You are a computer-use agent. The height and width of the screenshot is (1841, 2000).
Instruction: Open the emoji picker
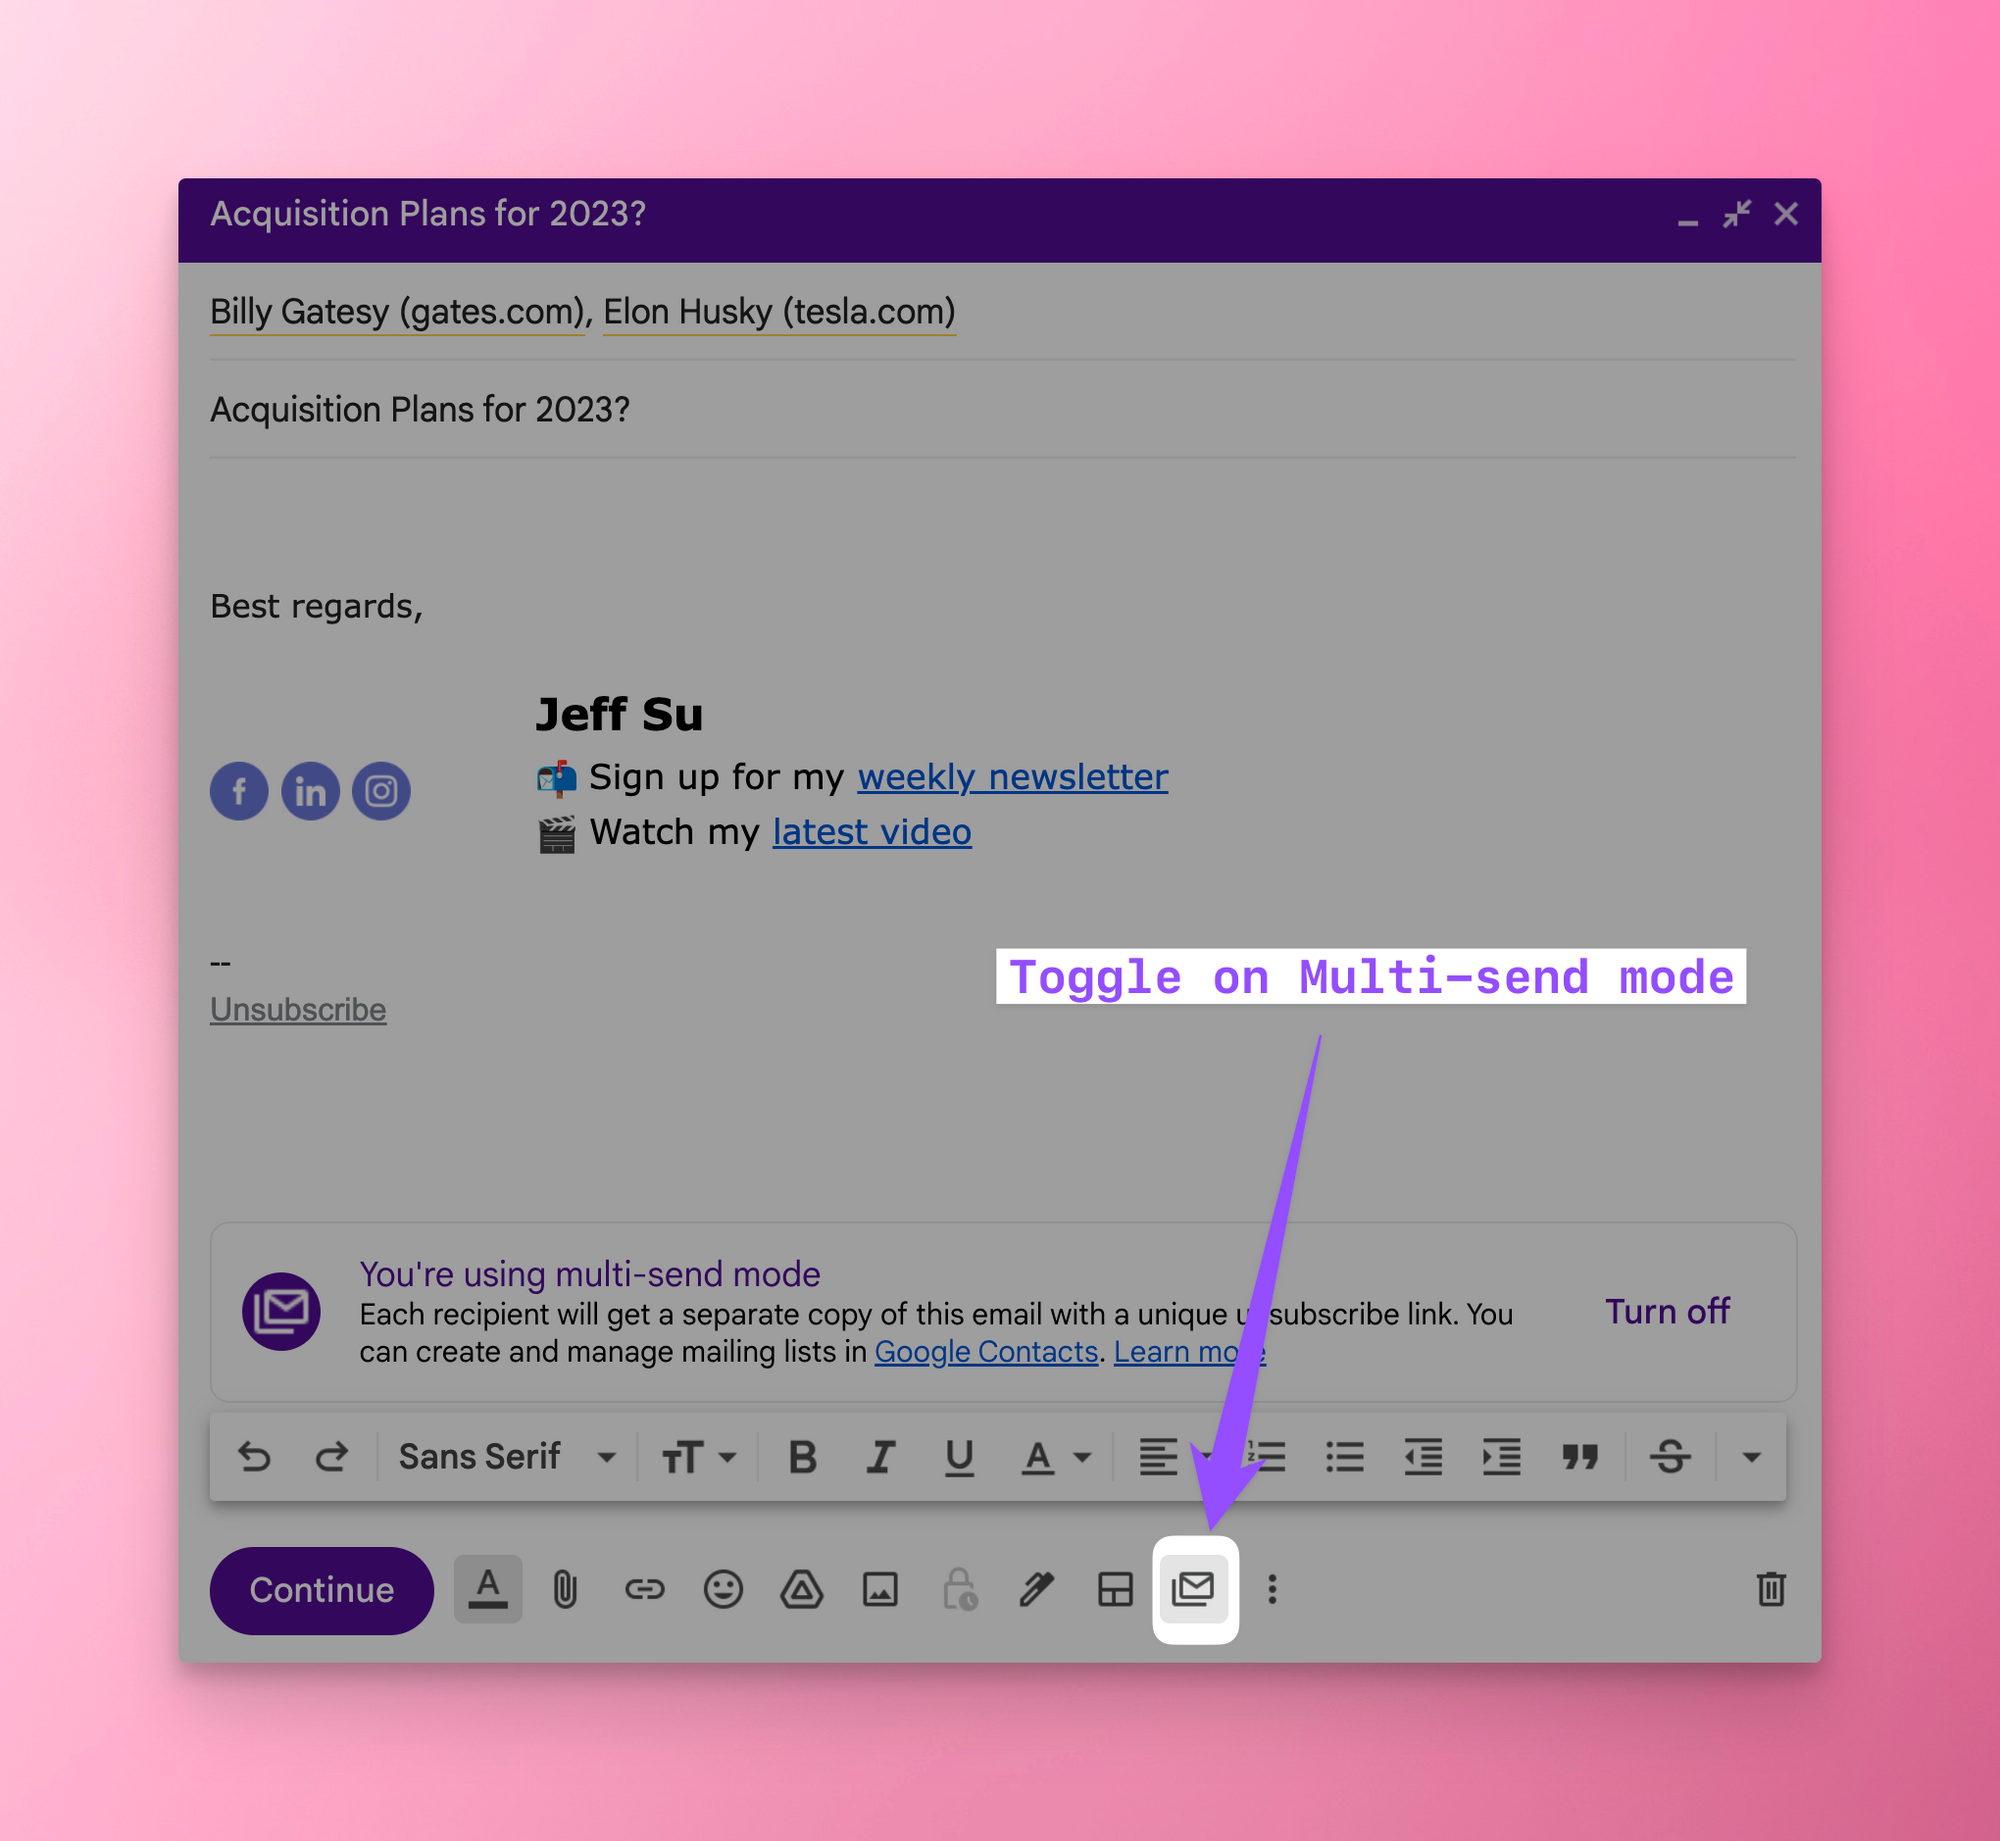(x=722, y=1589)
